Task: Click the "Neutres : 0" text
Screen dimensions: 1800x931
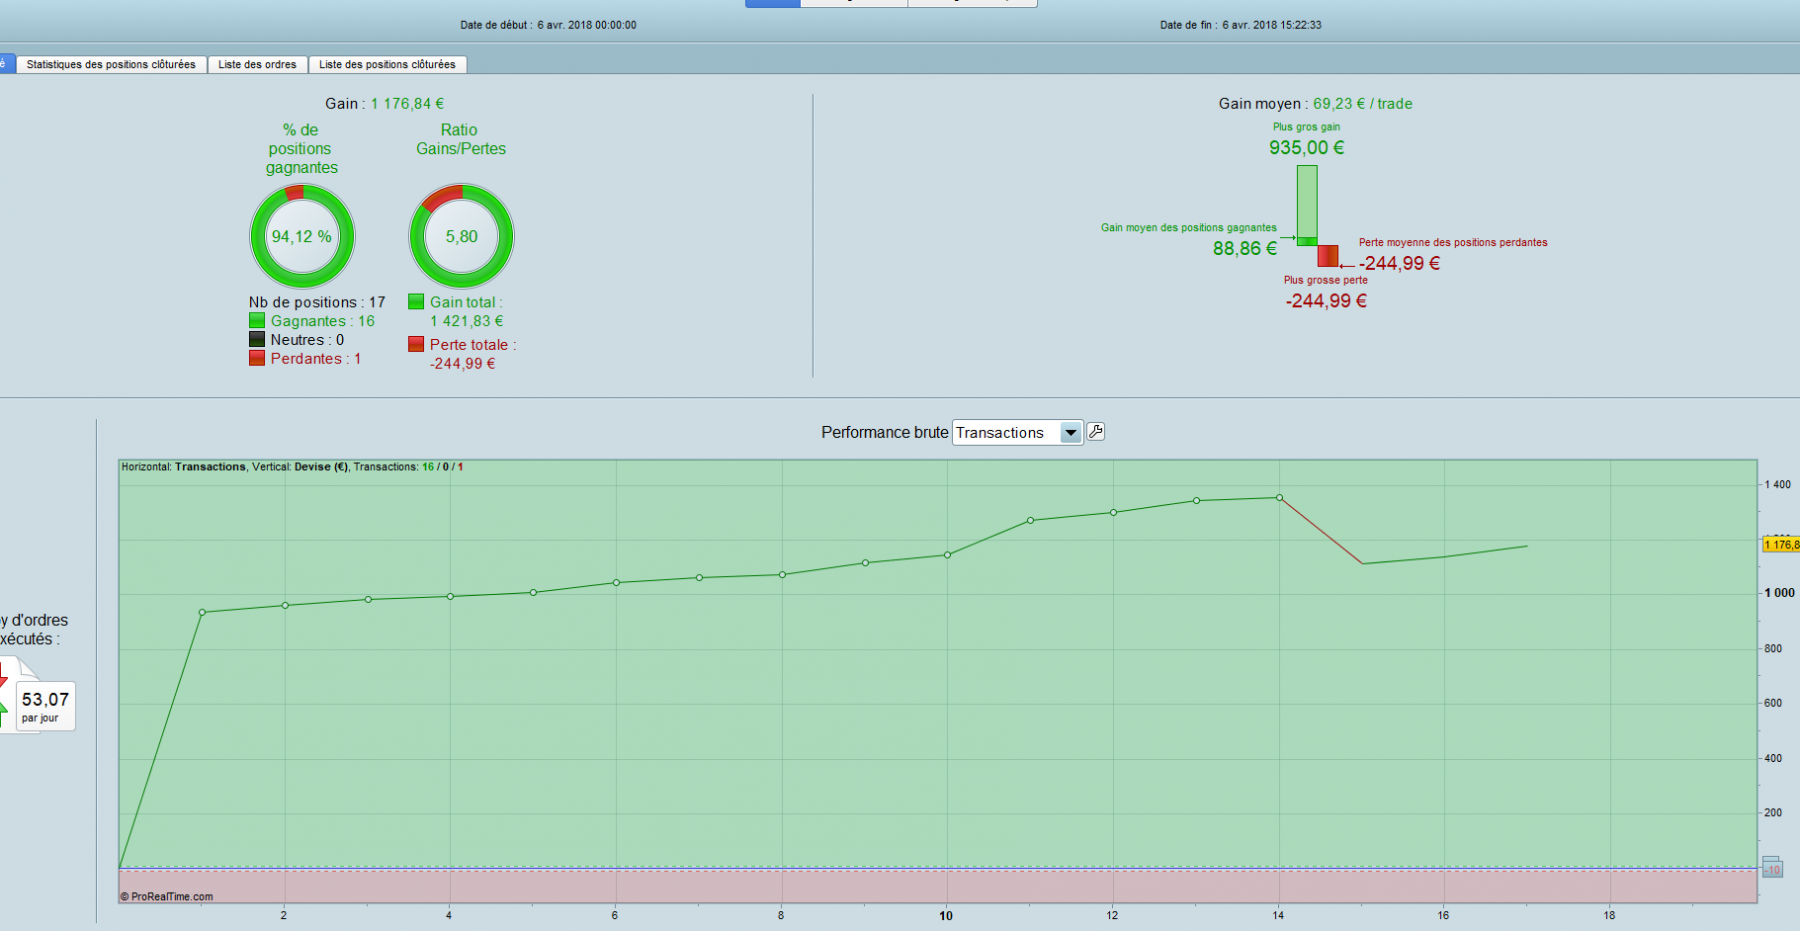Action: pos(307,340)
